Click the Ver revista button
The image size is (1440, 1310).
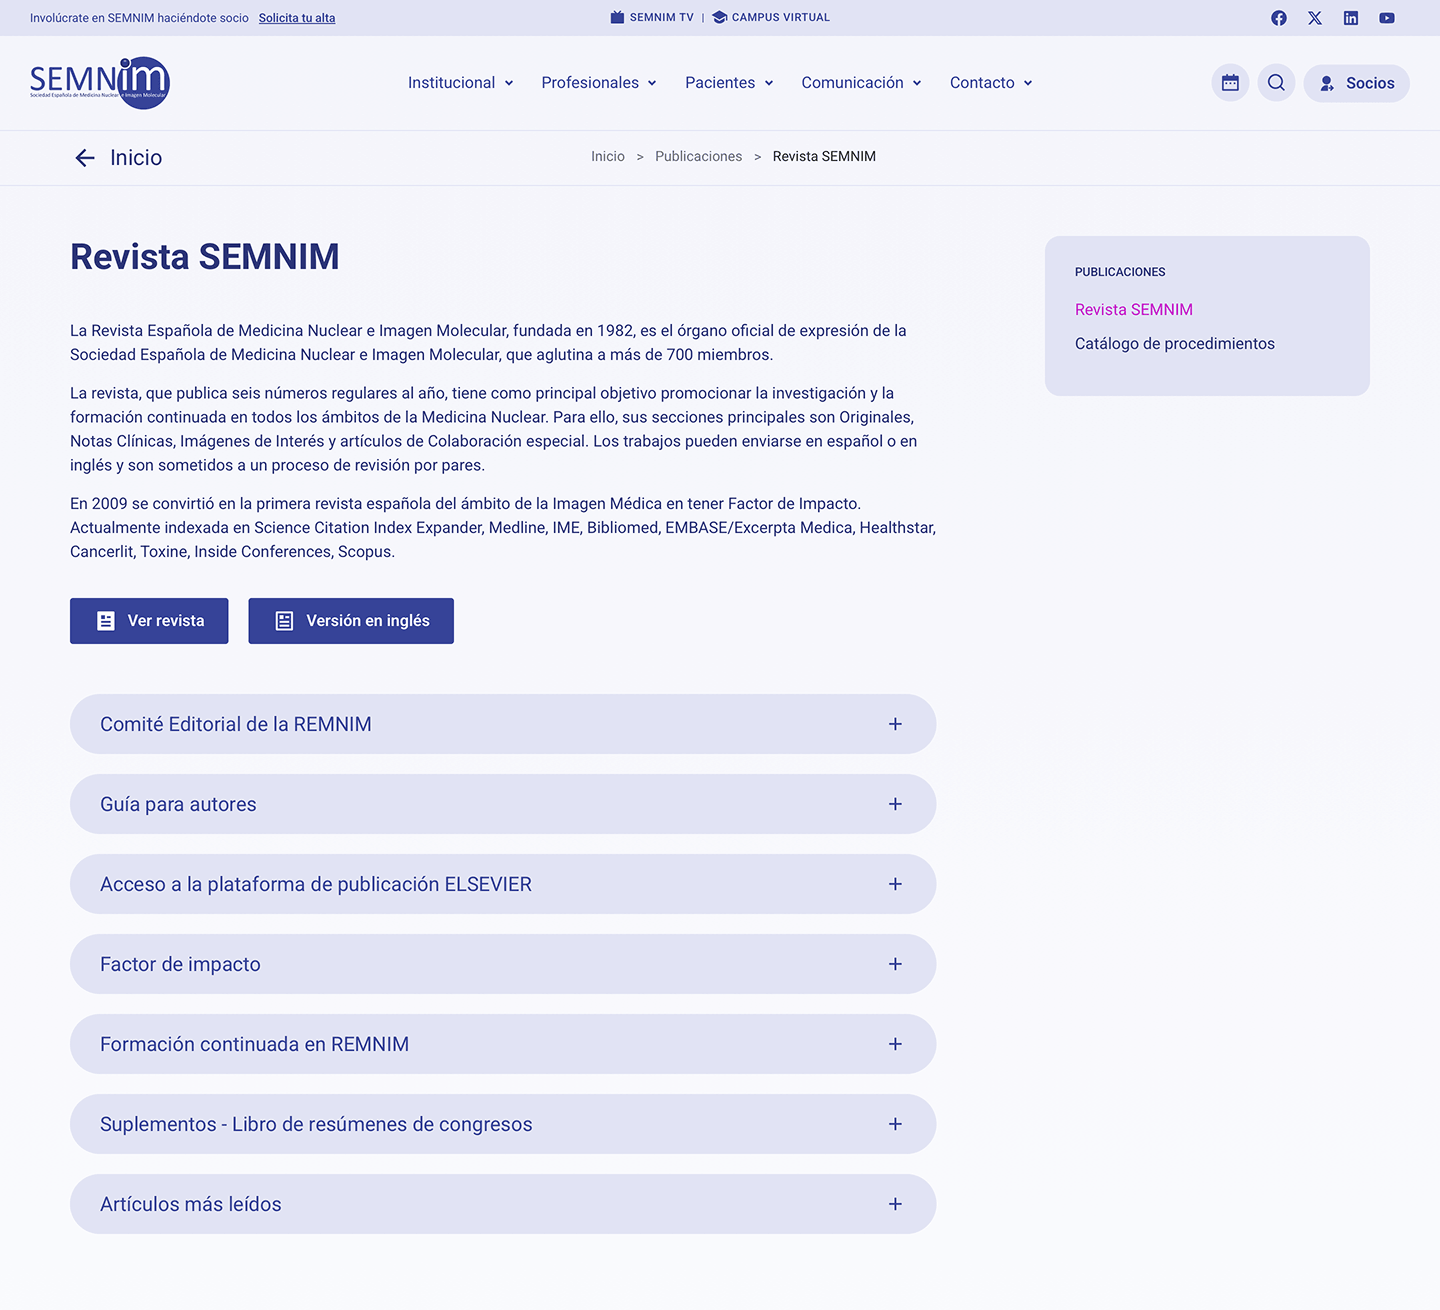click(149, 621)
